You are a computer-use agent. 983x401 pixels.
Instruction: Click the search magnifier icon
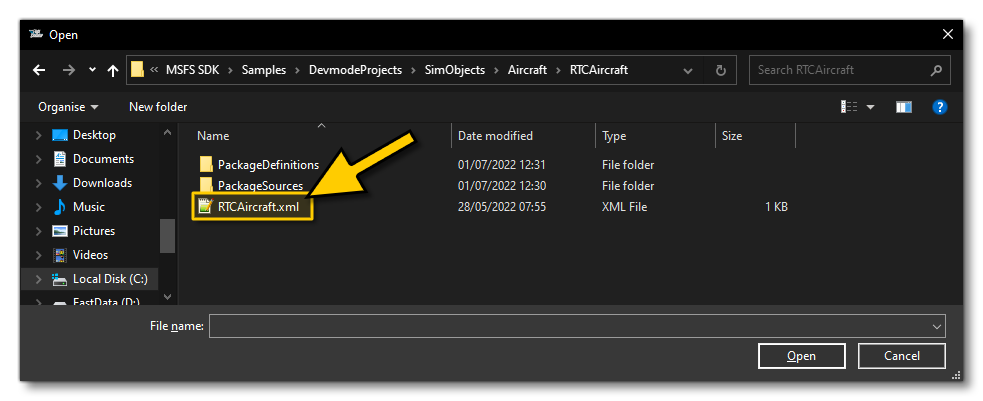(936, 70)
